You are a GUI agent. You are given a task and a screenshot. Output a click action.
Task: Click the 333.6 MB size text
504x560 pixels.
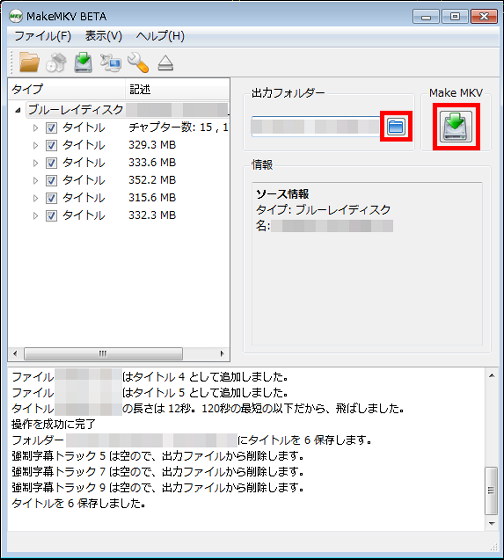[x=152, y=162]
